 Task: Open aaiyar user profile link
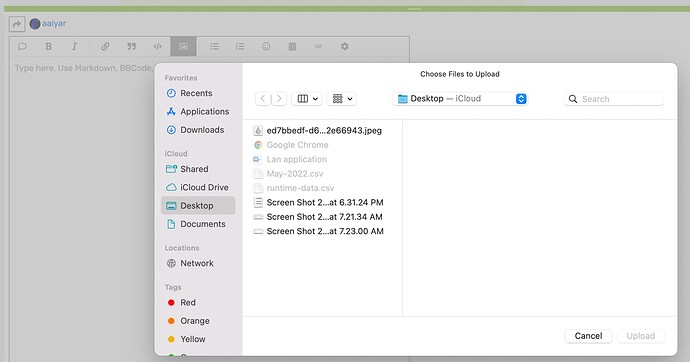pos(54,23)
